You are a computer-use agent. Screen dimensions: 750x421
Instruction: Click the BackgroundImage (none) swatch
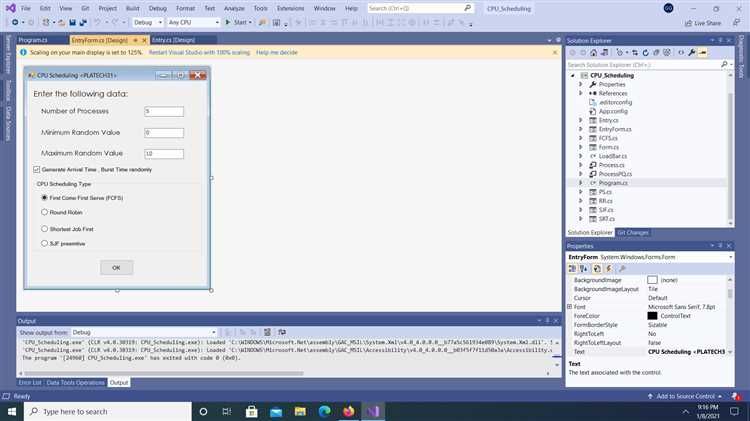click(x=652, y=280)
